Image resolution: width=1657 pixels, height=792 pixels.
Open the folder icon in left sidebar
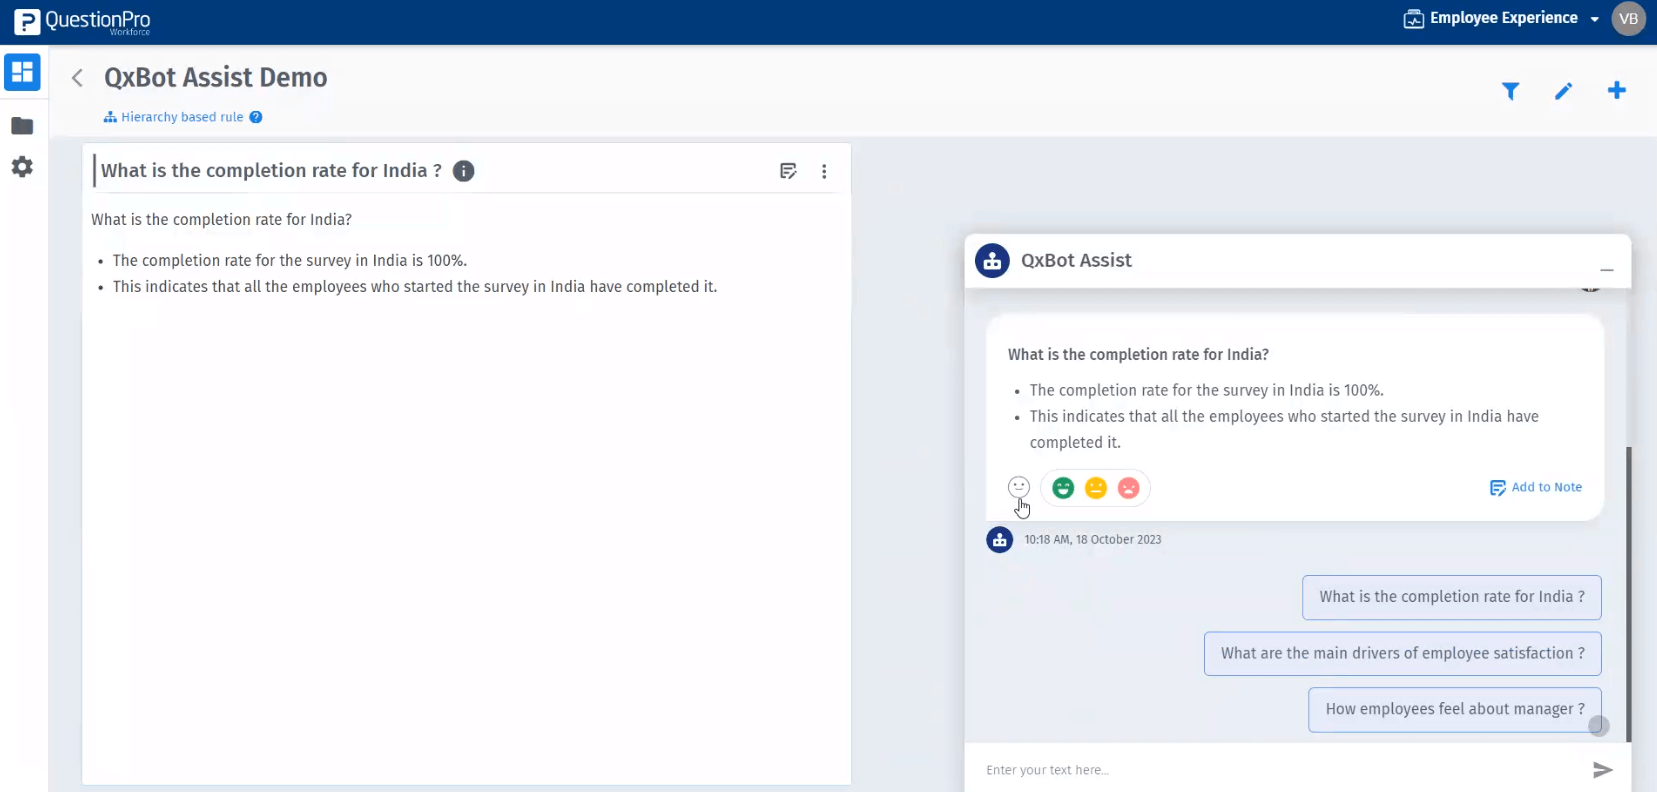click(x=22, y=126)
